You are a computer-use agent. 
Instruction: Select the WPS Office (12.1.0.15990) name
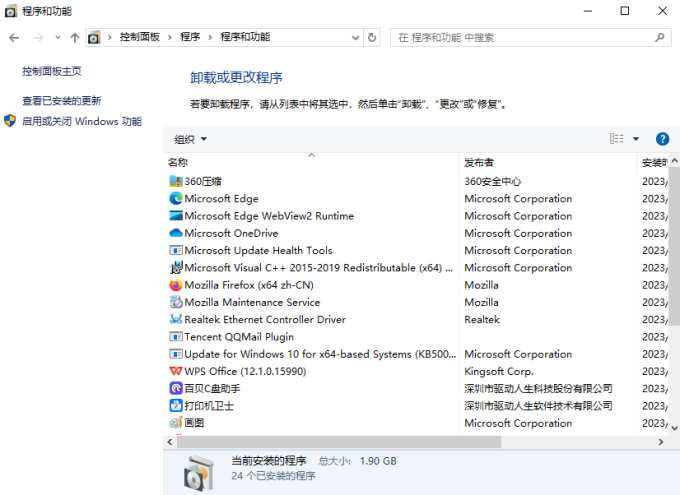(245, 371)
